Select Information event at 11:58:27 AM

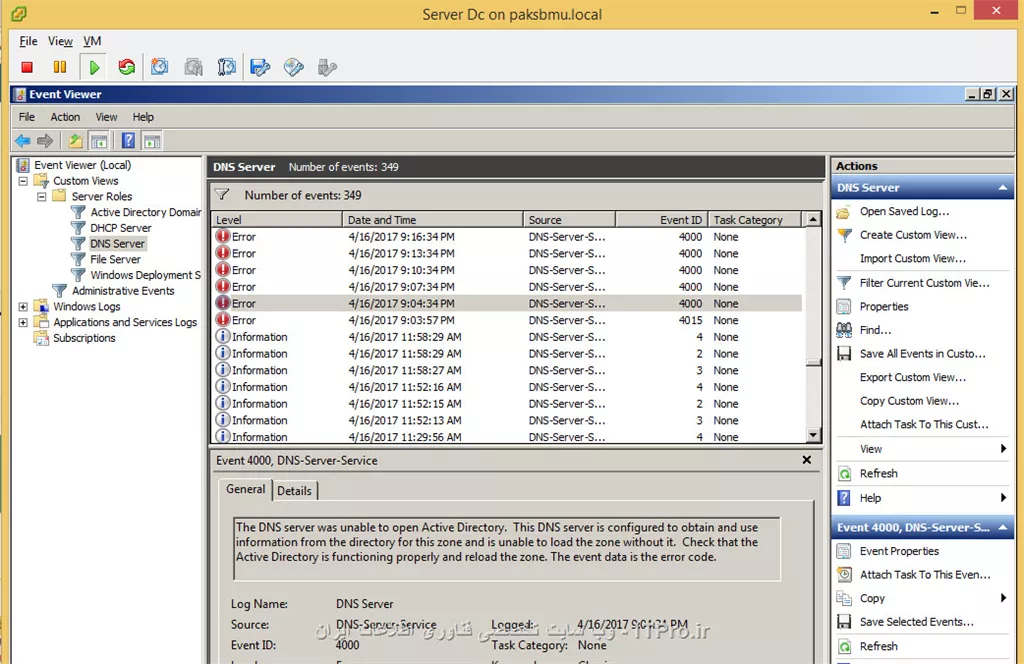[507, 370]
